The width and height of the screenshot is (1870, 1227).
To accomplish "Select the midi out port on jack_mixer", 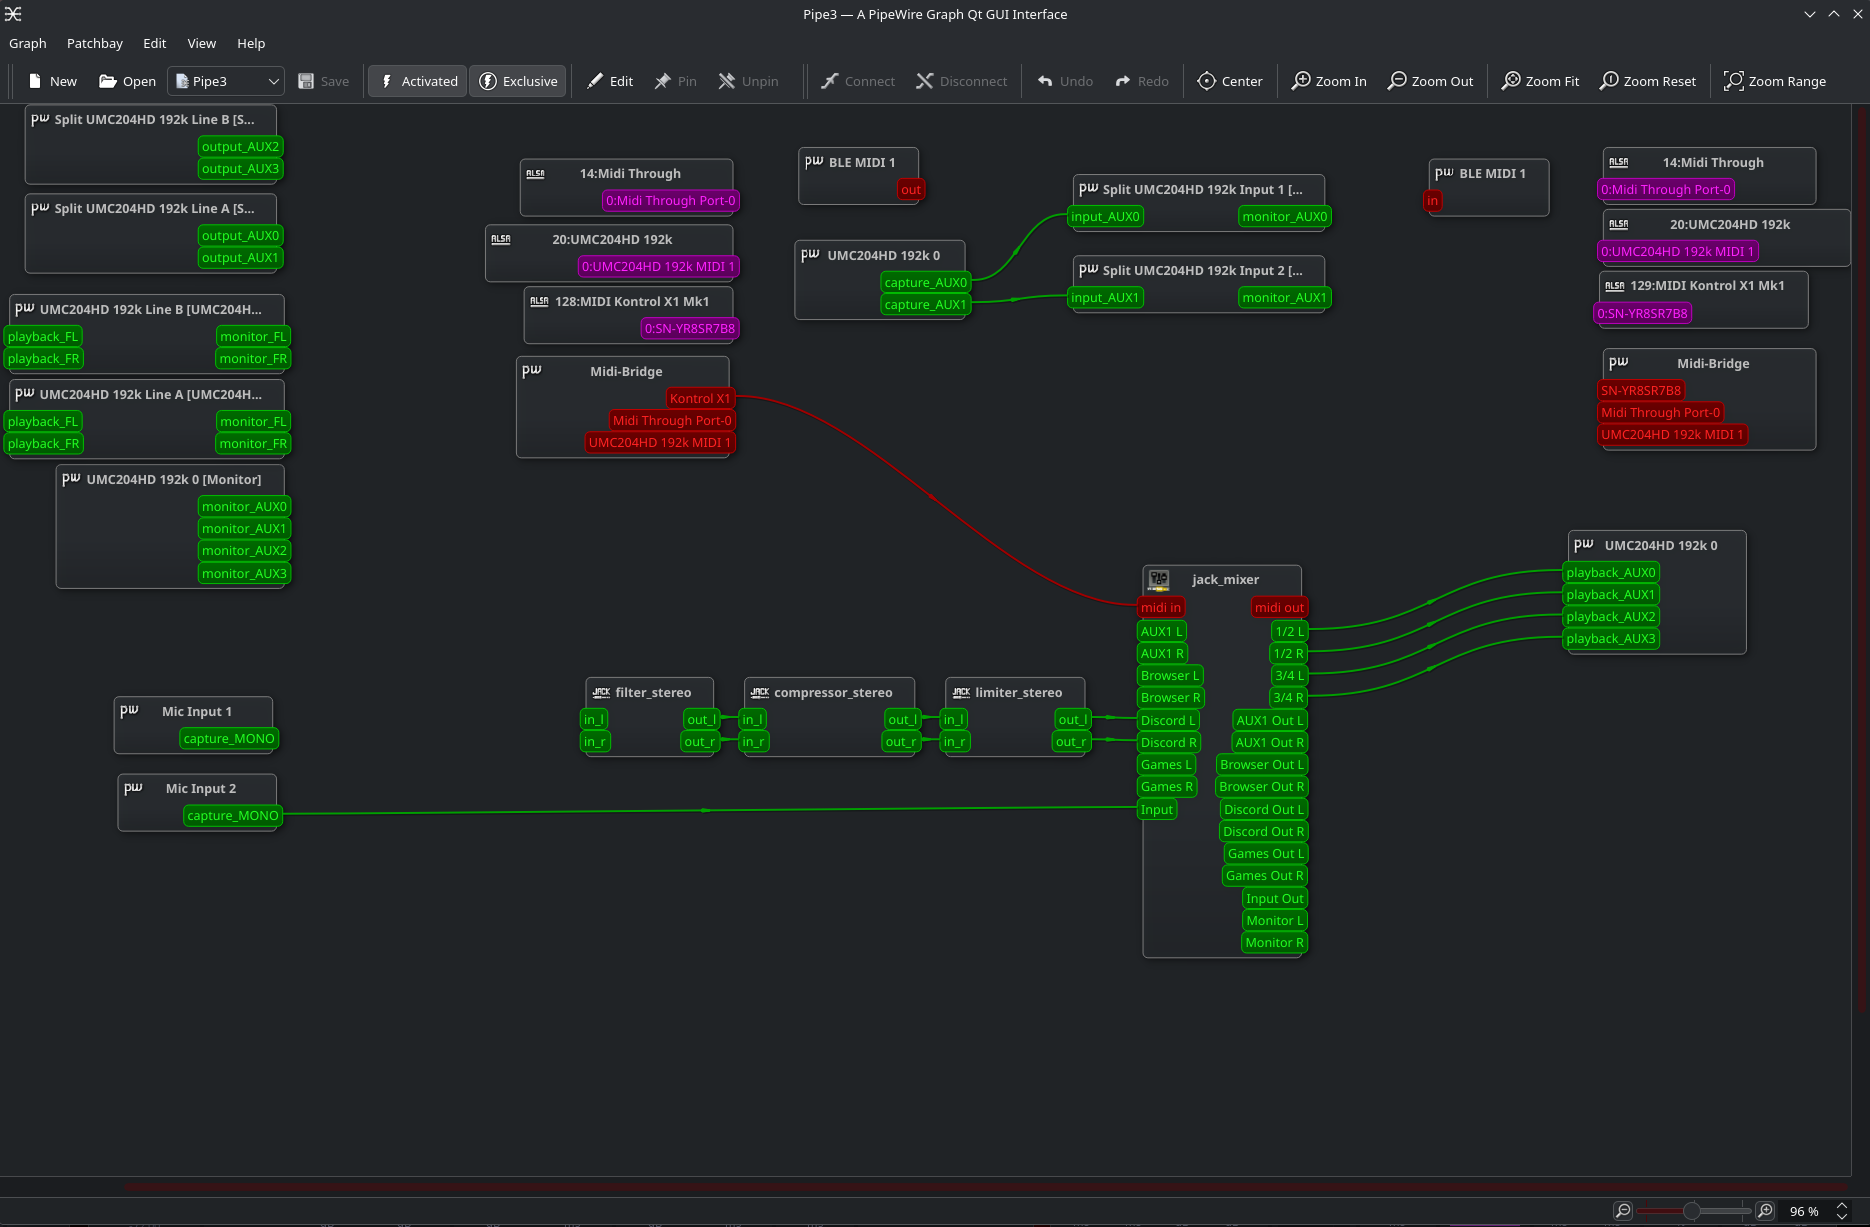I will pos(1280,607).
